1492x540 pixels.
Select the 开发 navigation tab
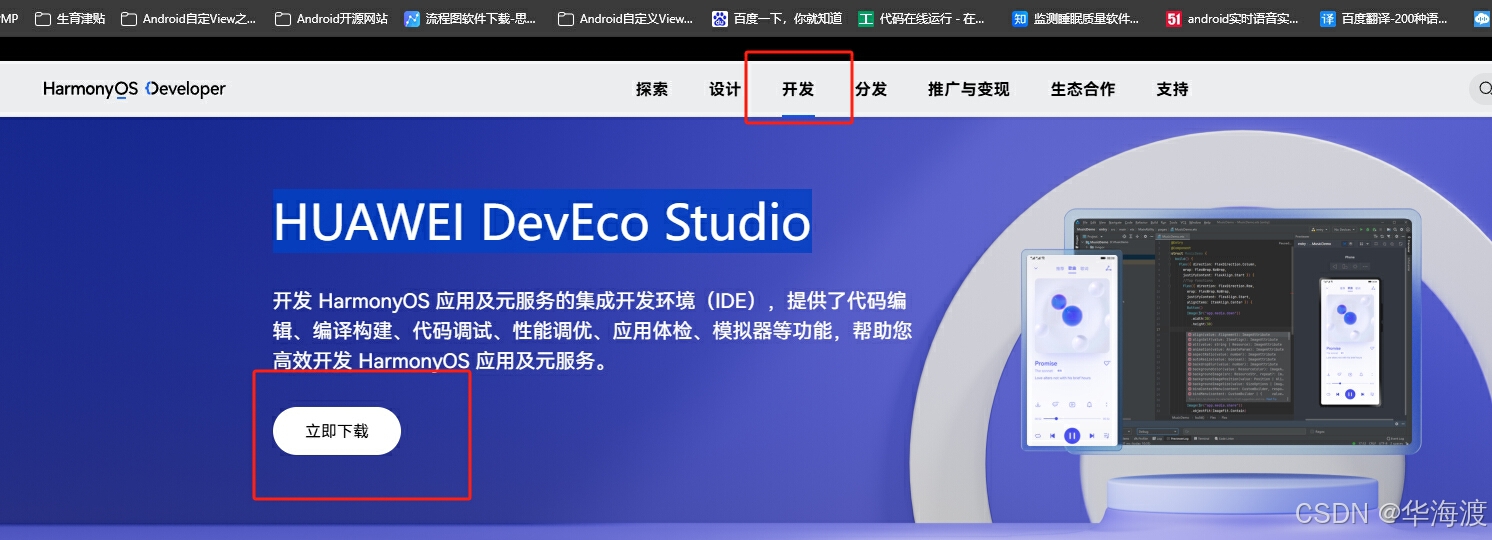(798, 89)
